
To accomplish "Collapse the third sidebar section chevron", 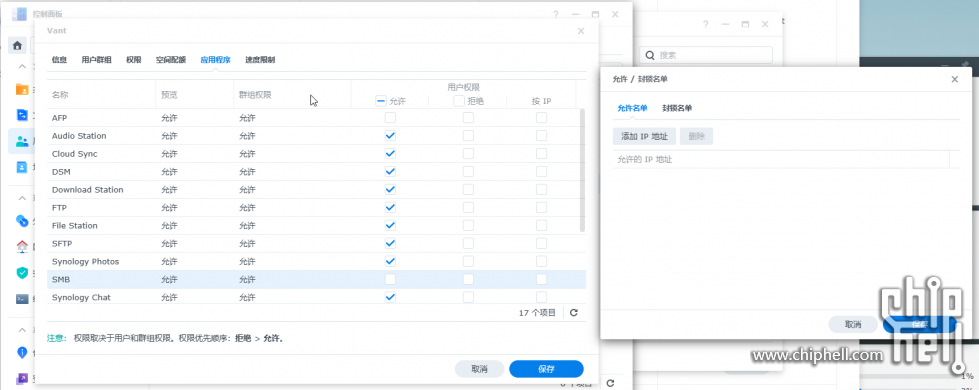I will tap(21, 329).
